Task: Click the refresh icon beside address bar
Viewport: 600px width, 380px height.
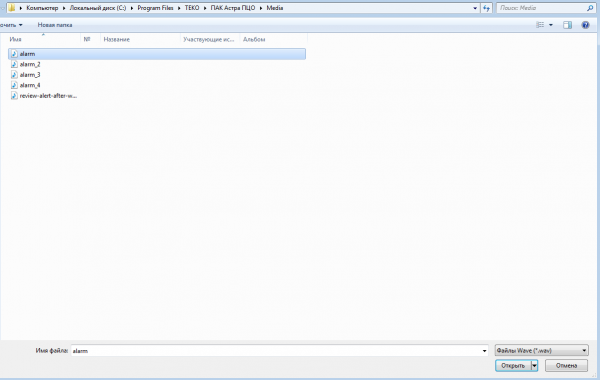Action: (486, 8)
